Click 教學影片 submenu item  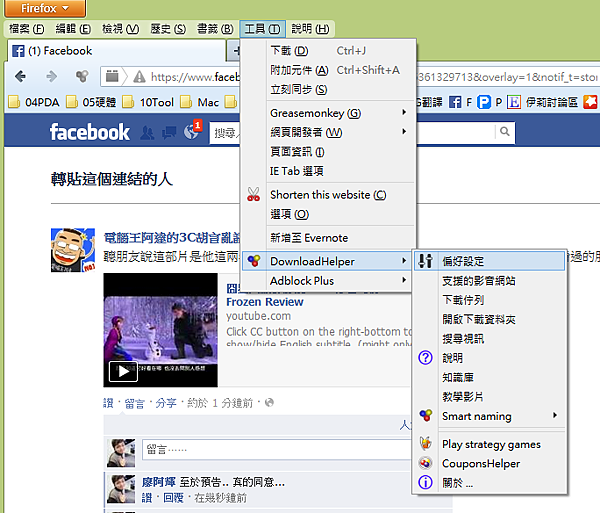pos(489,397)
